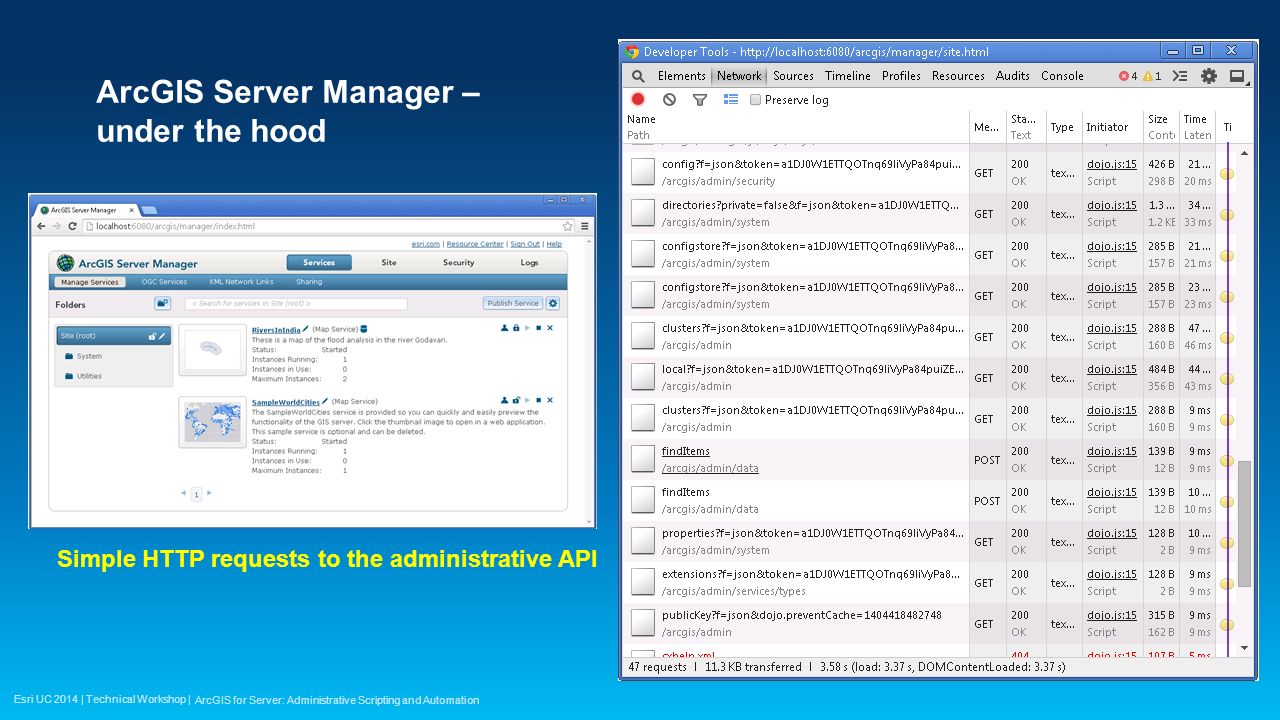Open the Logs tab in Server Manager
This screenshot has height=720, width=1280.
(x=529, y=263)
